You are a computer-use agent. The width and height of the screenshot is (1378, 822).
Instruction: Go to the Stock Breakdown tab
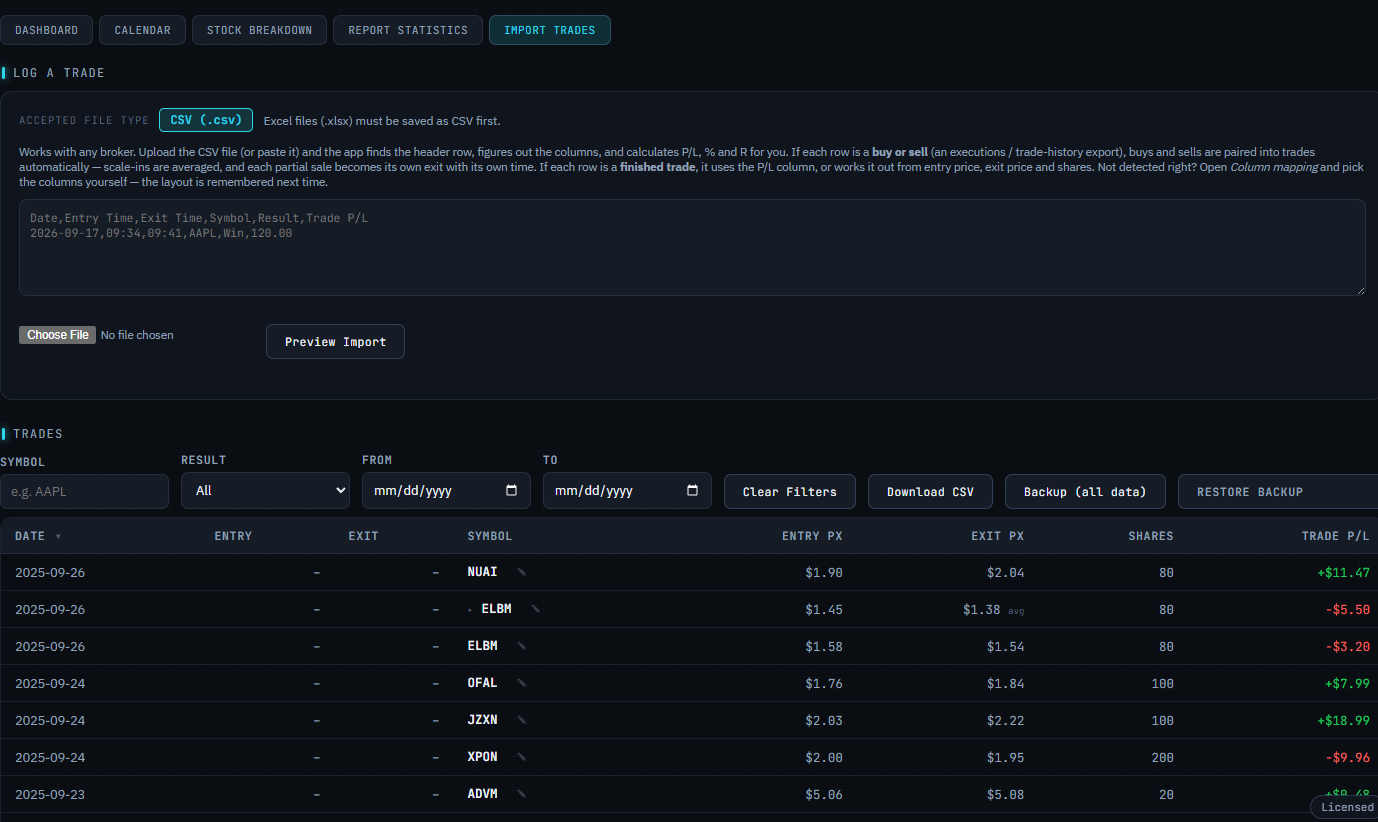pos(259,30)
